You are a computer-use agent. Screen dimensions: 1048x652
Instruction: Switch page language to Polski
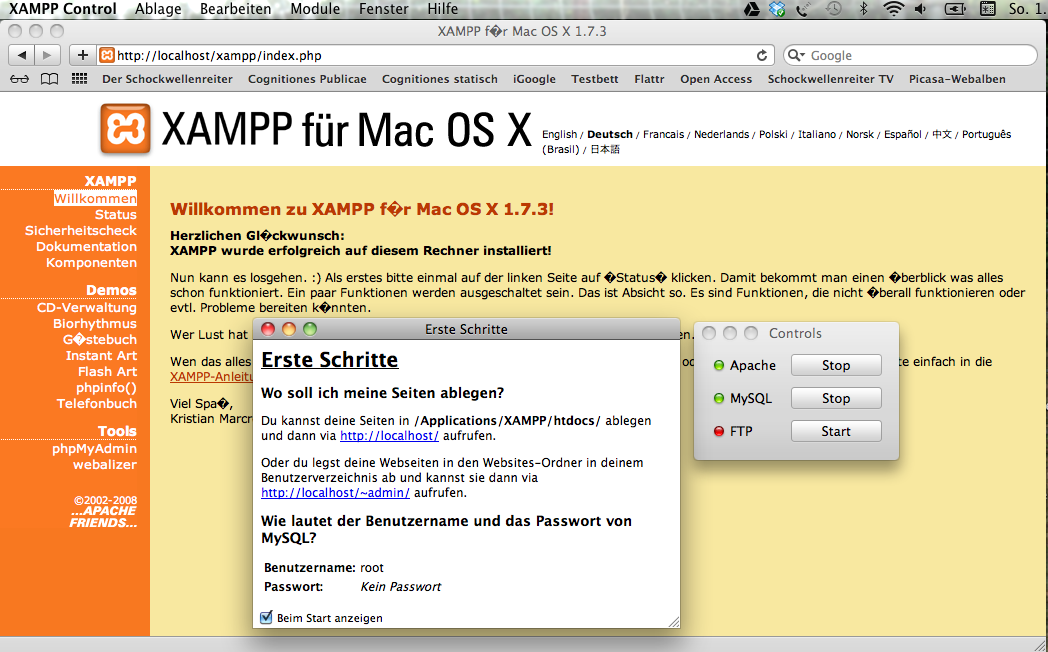tap(773, 134)
